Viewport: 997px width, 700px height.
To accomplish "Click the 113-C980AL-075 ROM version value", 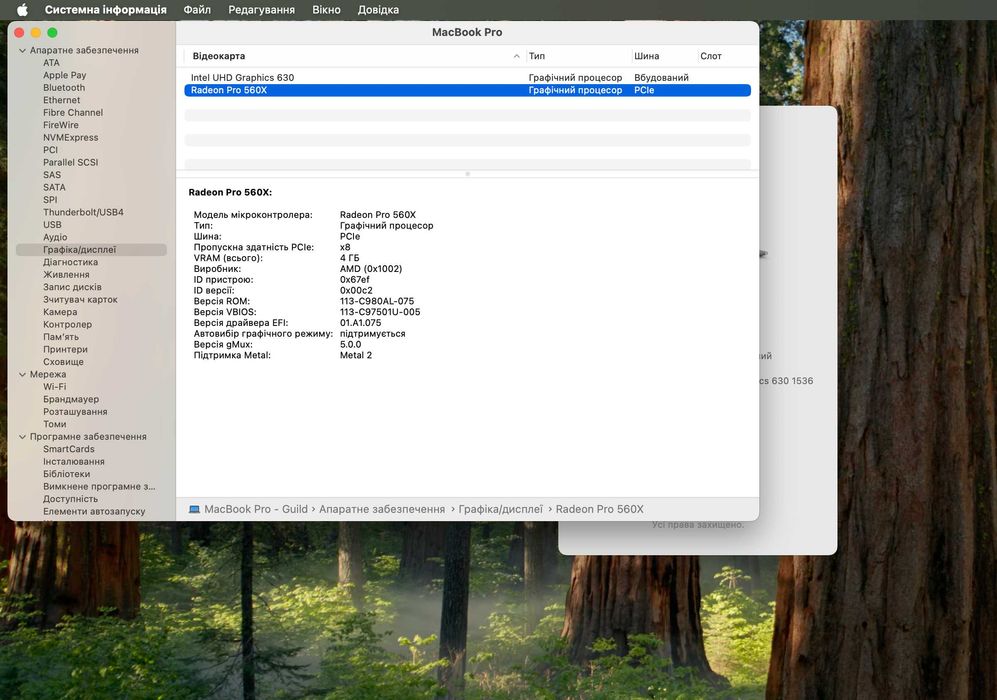I will [377, 301].
